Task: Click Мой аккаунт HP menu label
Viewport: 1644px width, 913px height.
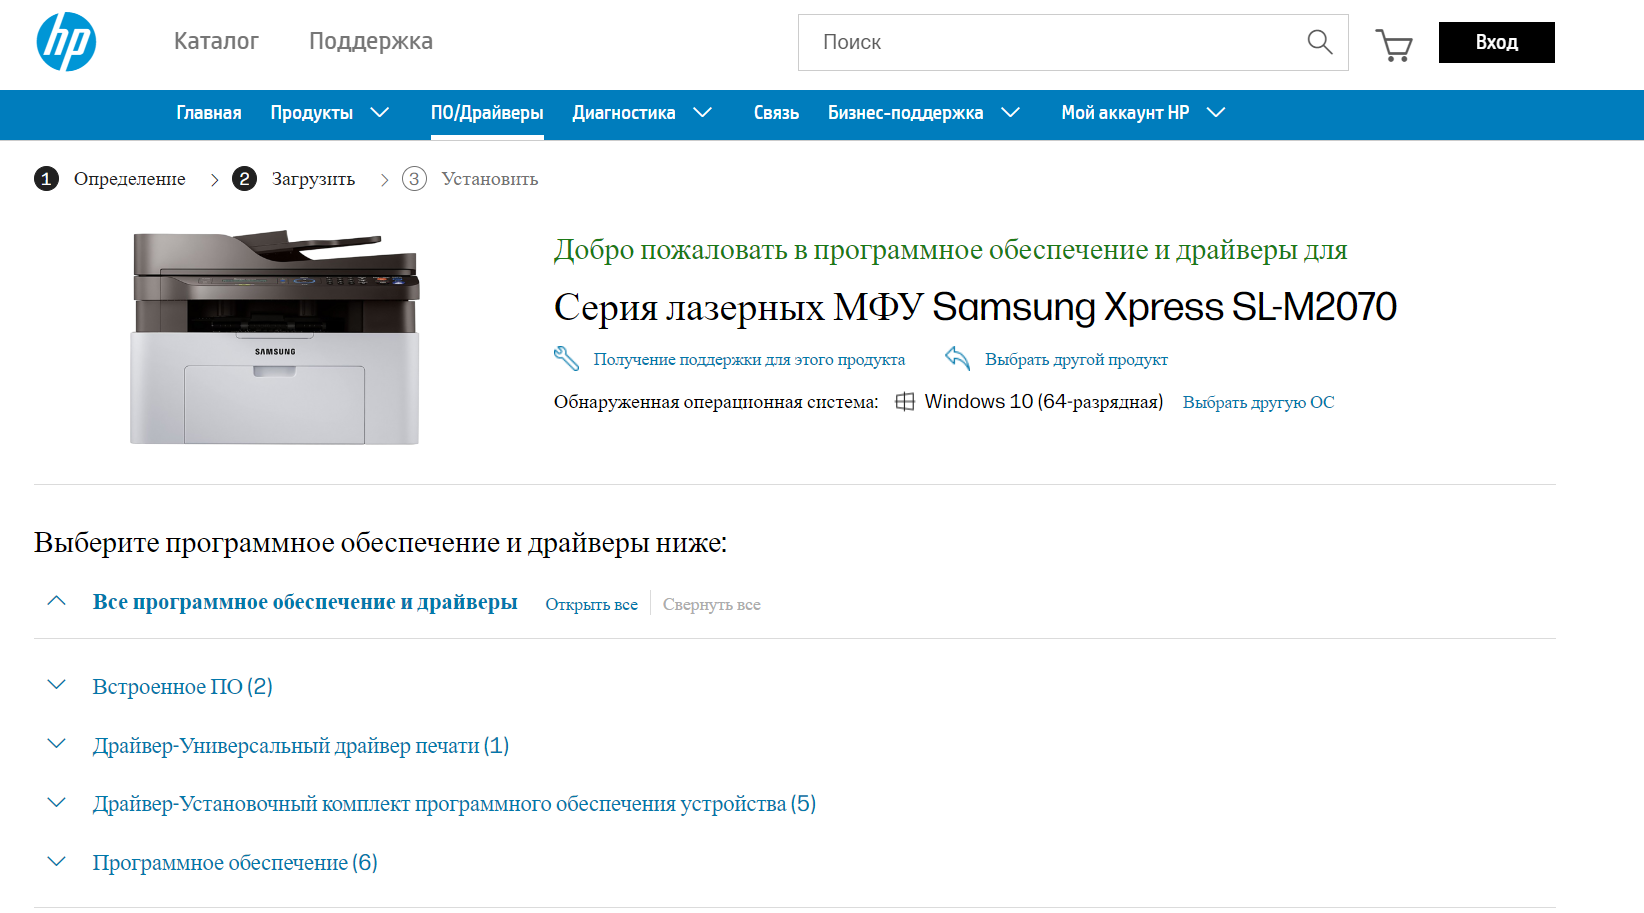Action: click(x=1125, y=113)
